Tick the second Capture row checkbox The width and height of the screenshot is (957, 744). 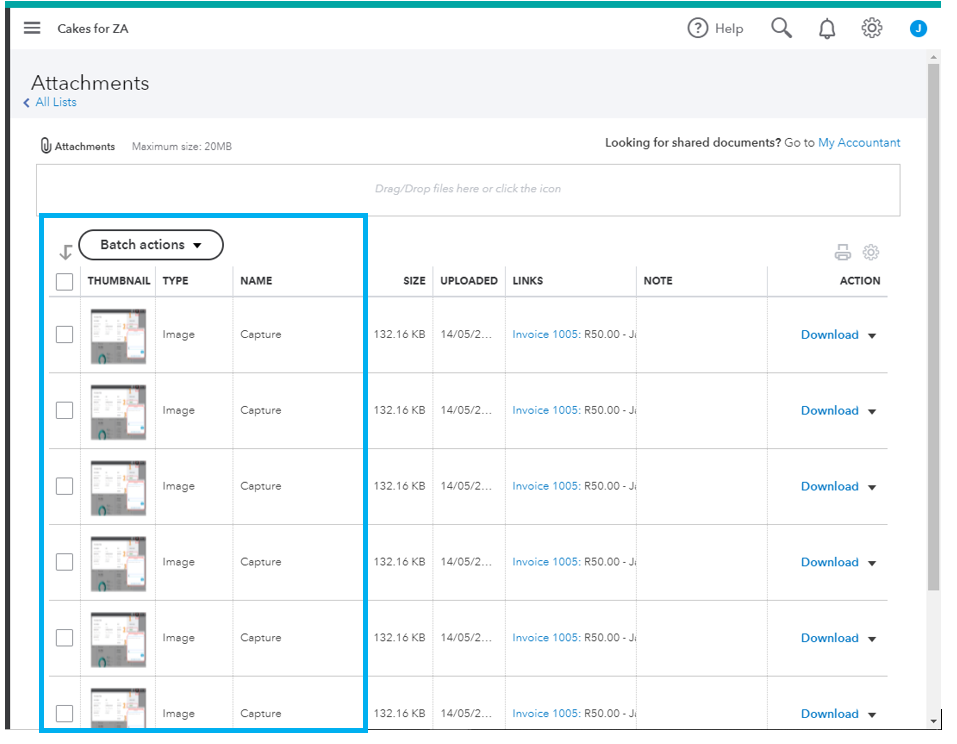64,410
